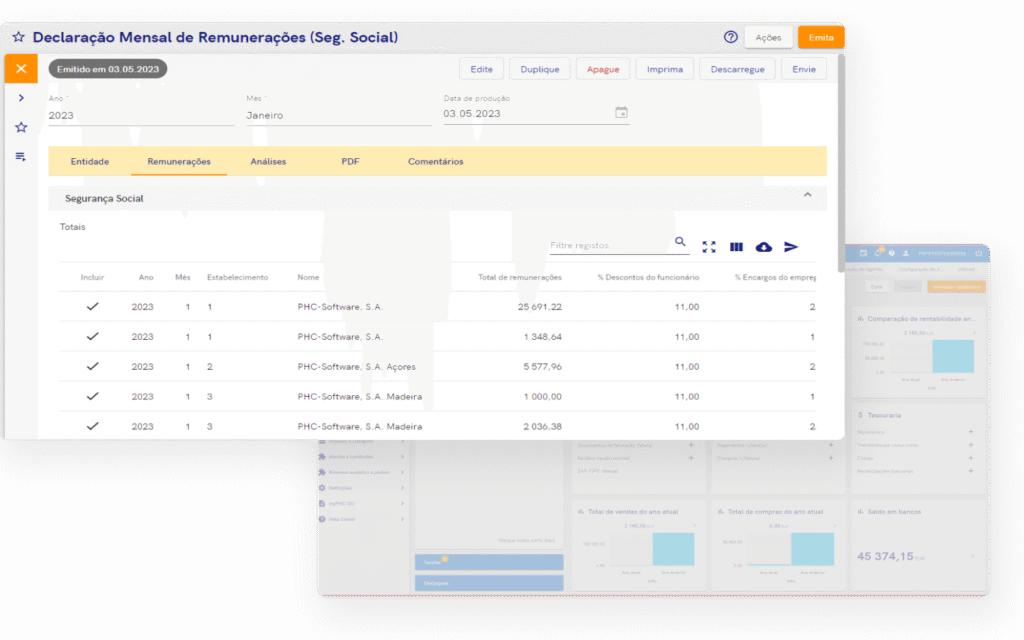Switch to the Entidade tab

coord(90,161)
